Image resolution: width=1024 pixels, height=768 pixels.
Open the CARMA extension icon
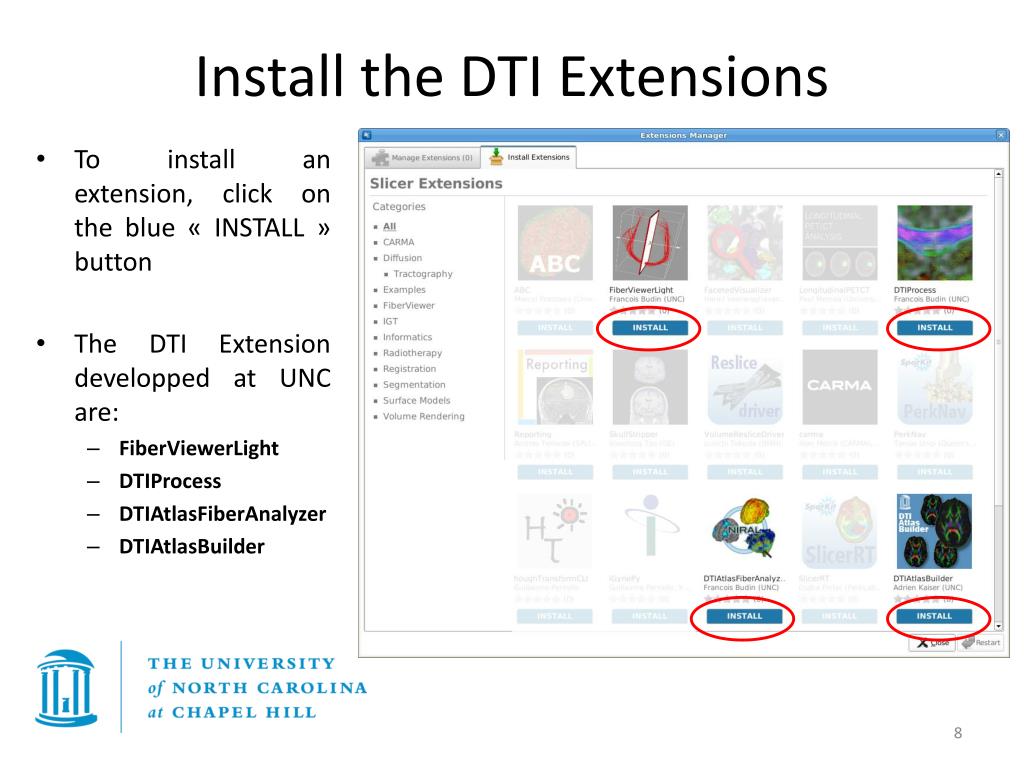click(839, 387)
